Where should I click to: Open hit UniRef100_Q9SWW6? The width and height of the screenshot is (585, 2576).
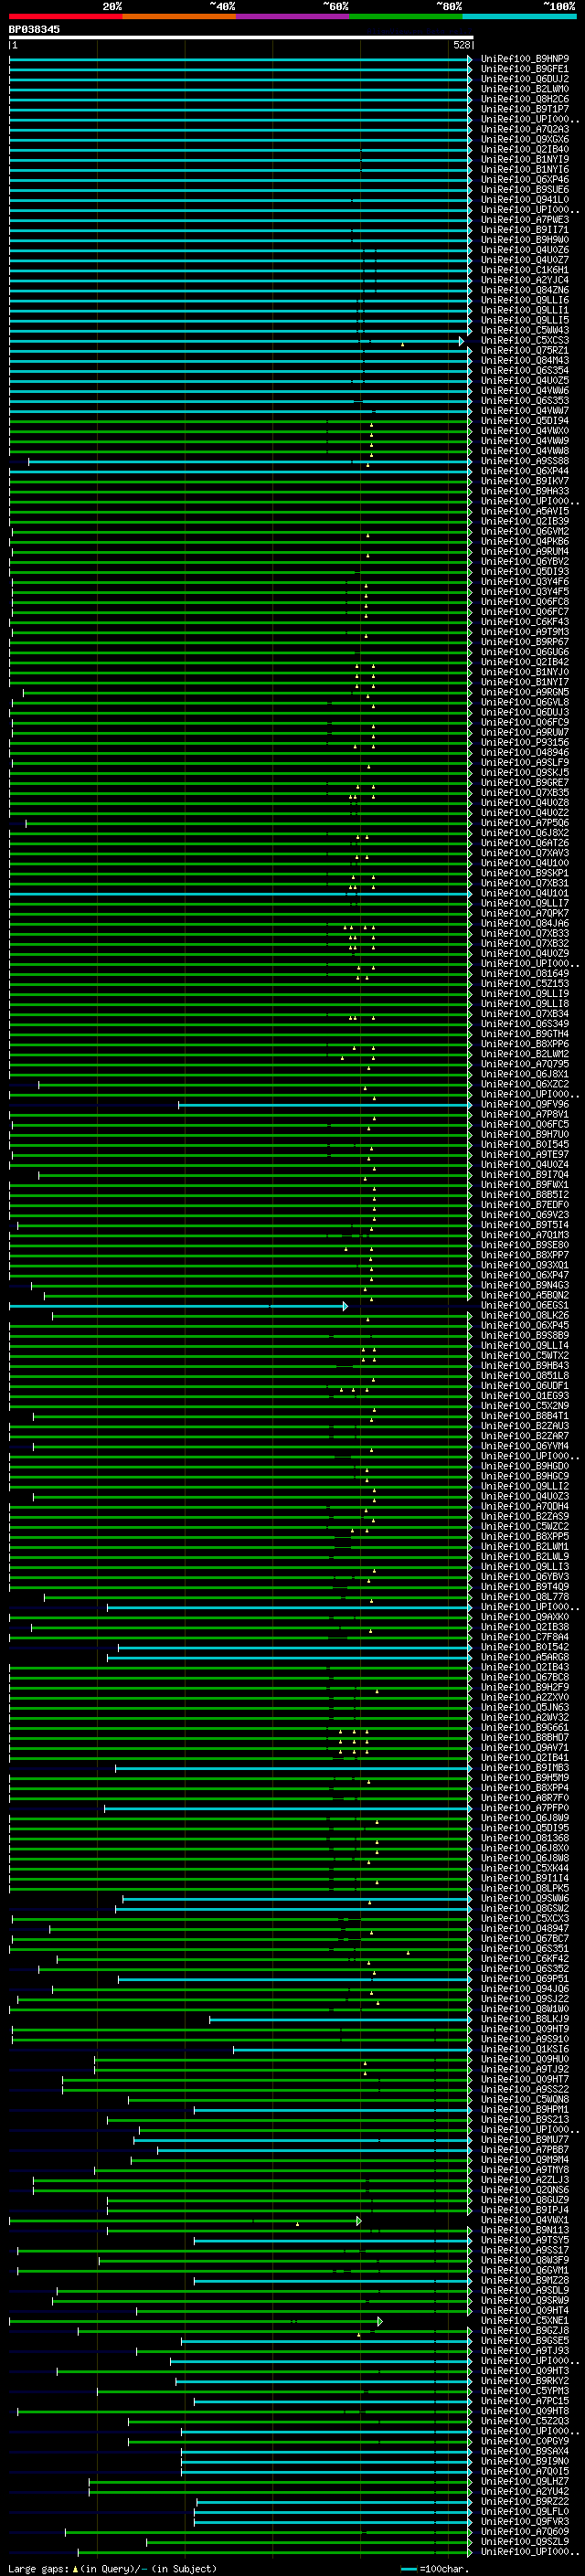pos(525,1898)
